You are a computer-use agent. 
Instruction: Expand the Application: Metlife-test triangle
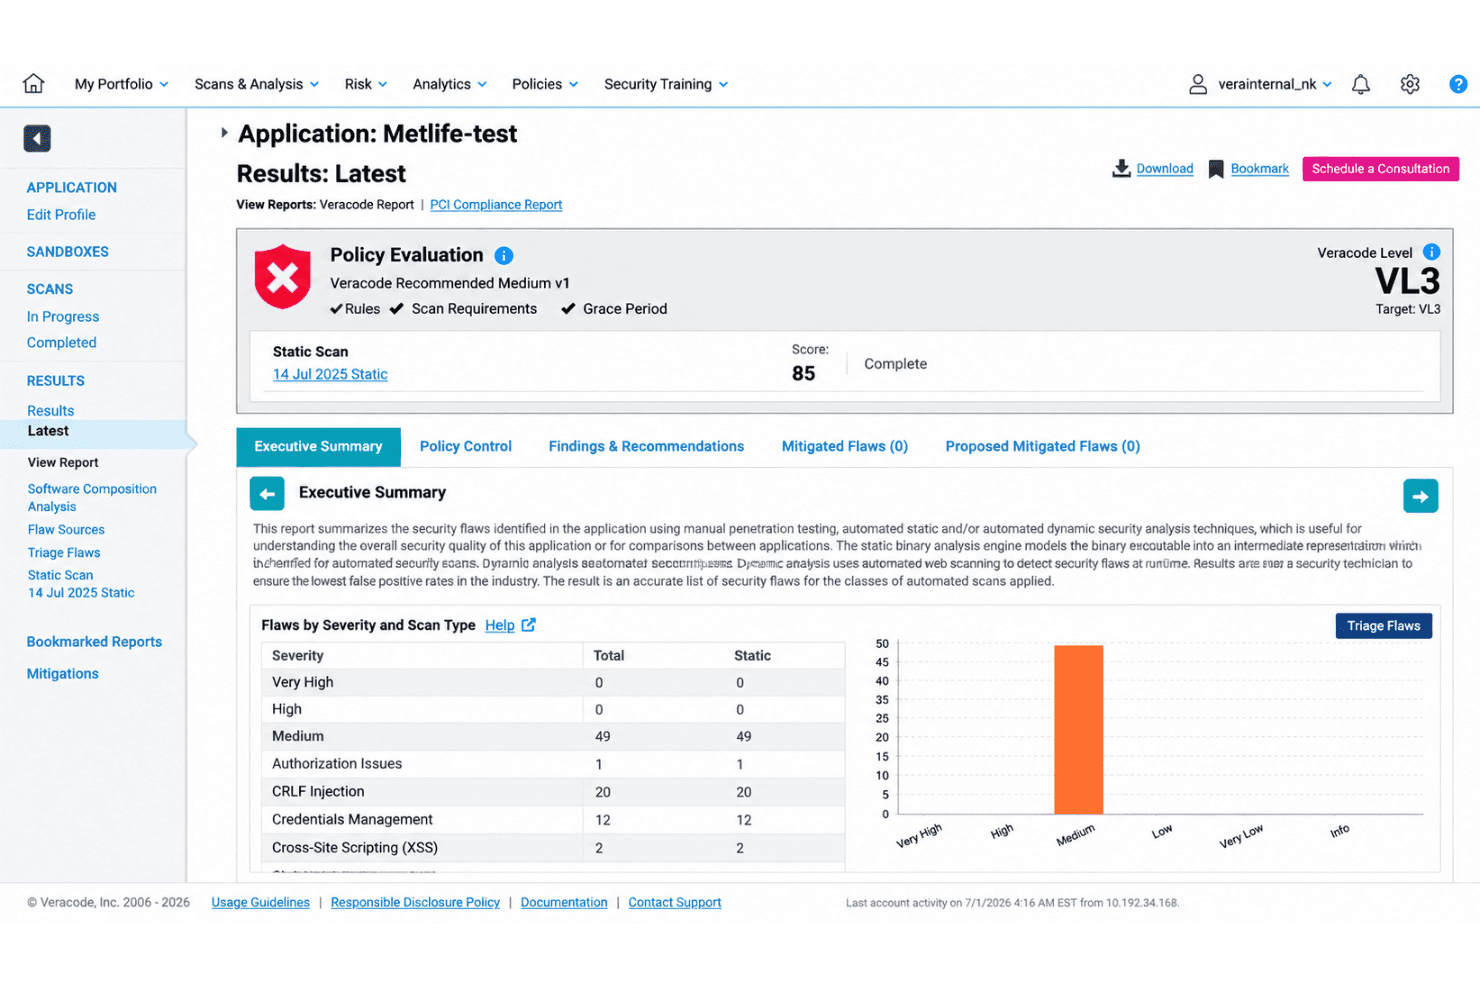(224, 132)
